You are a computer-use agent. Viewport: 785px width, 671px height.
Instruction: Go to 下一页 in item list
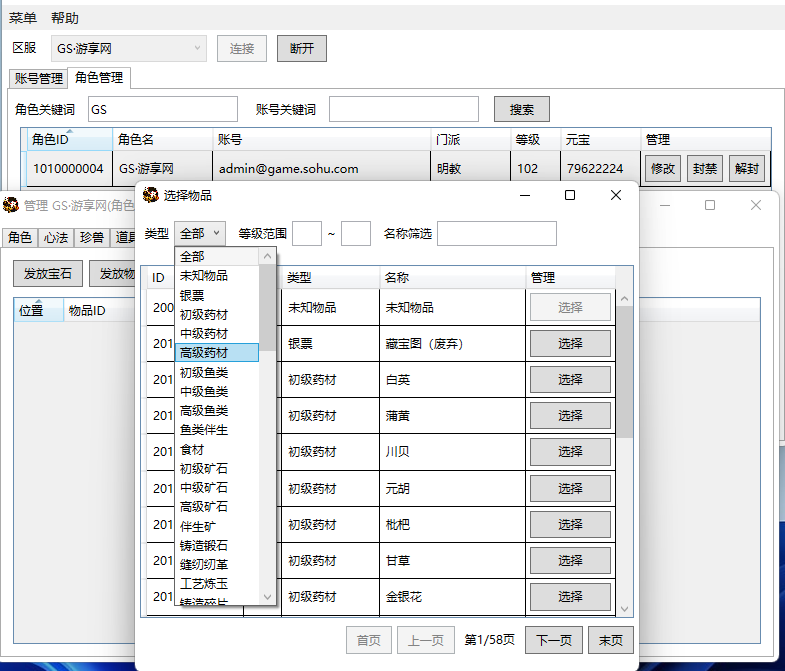pyautogui.click(x=553, y=640)
